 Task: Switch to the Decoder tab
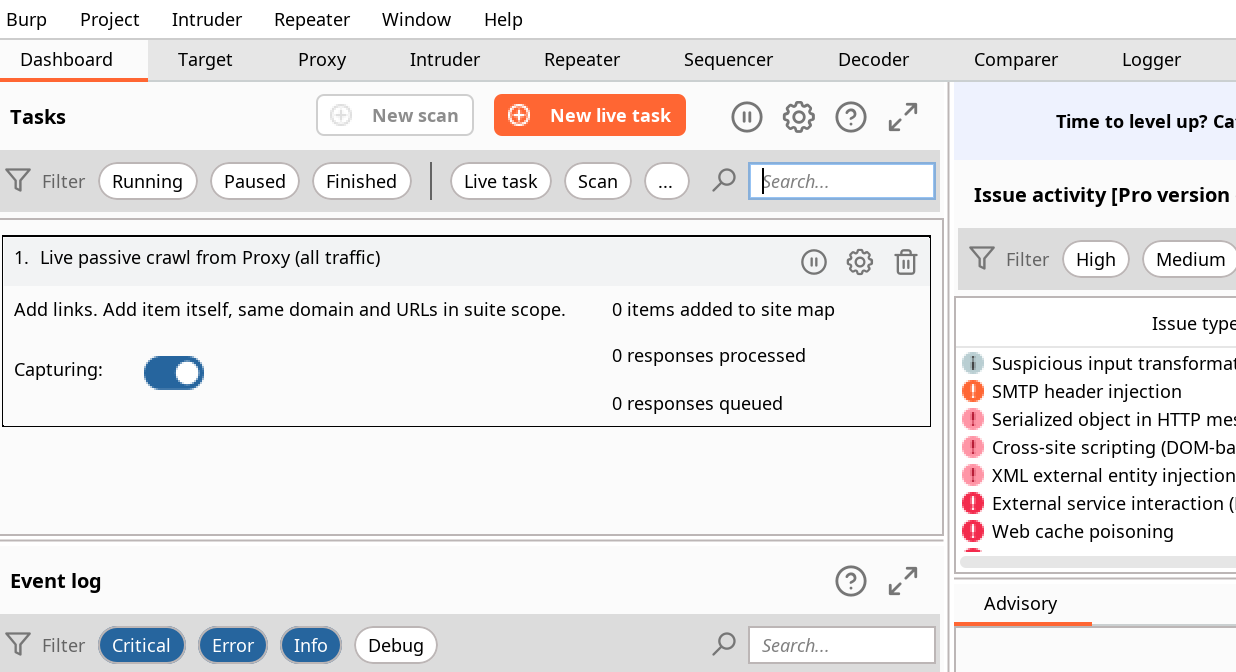[x=873, y=60]
